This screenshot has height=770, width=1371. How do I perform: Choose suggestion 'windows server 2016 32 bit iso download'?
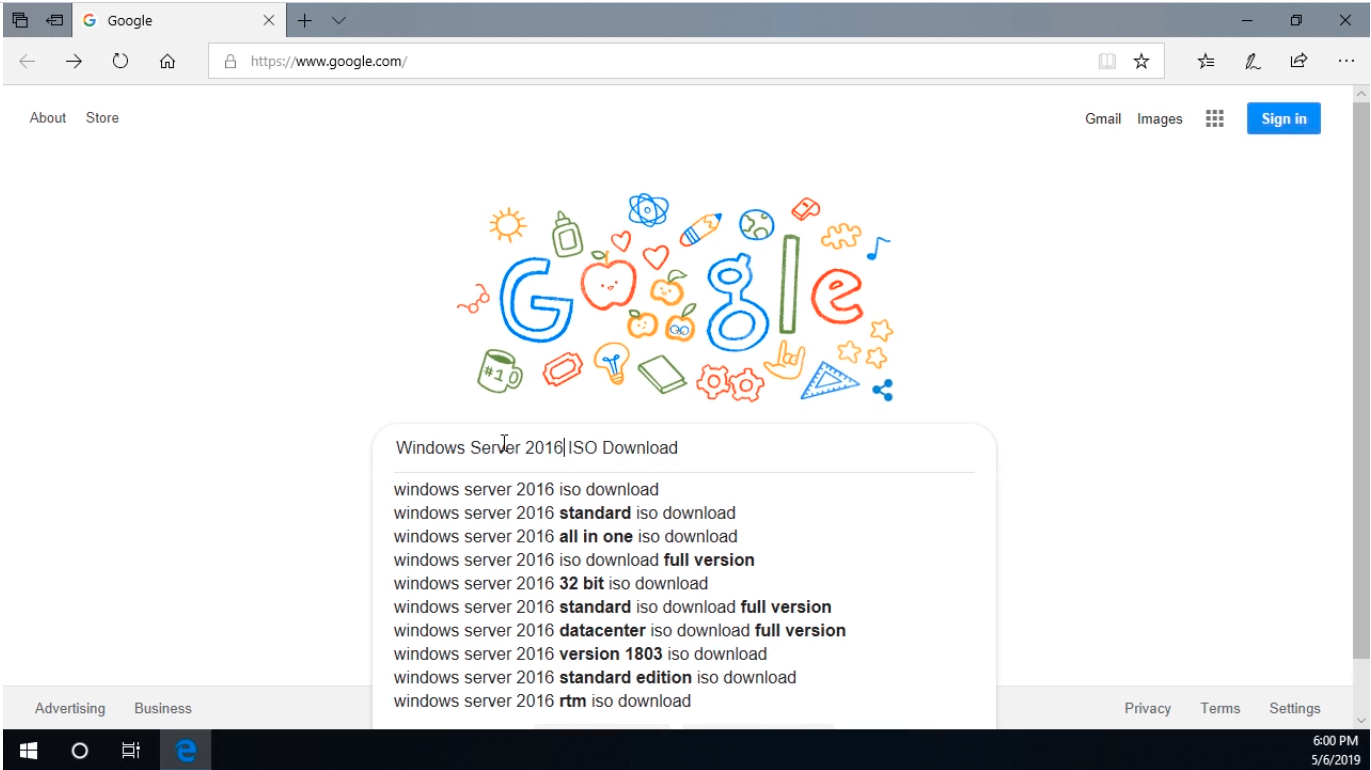(x=550, y=583)
